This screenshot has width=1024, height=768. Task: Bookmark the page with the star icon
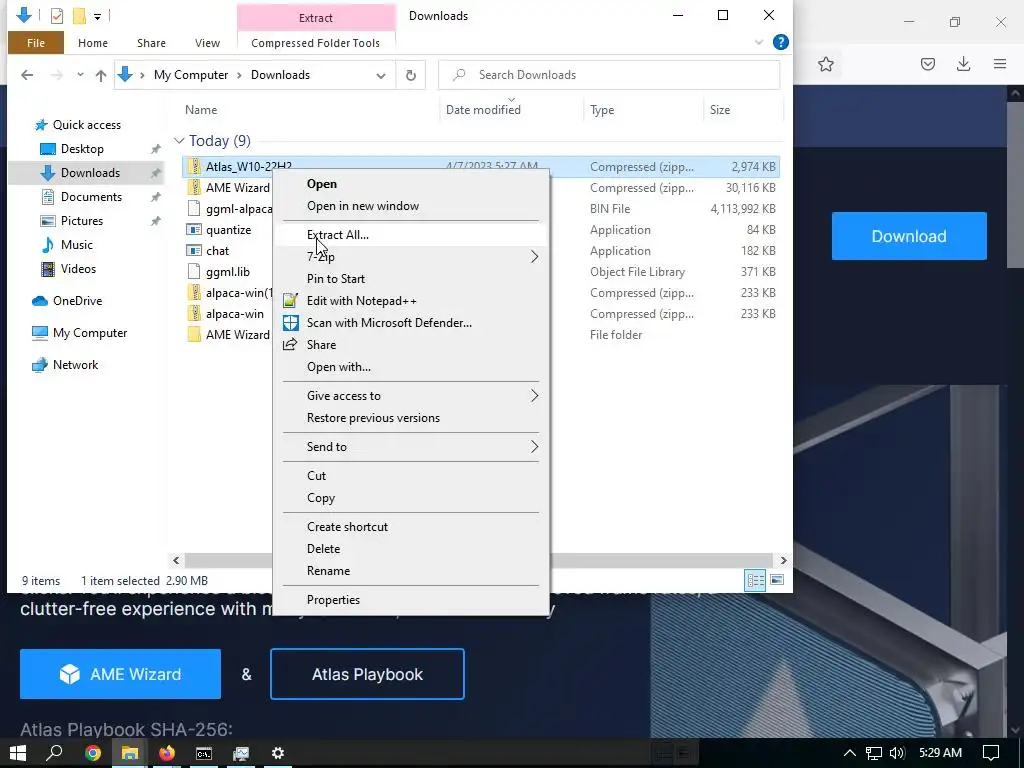(825, 64)
